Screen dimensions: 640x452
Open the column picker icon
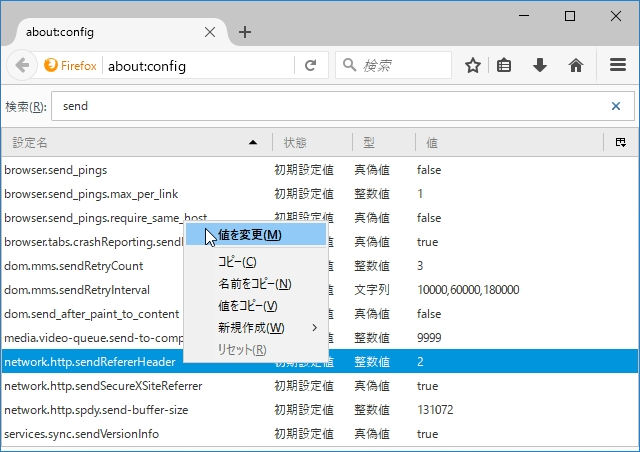pyautogui.click(x=621, y=143)
